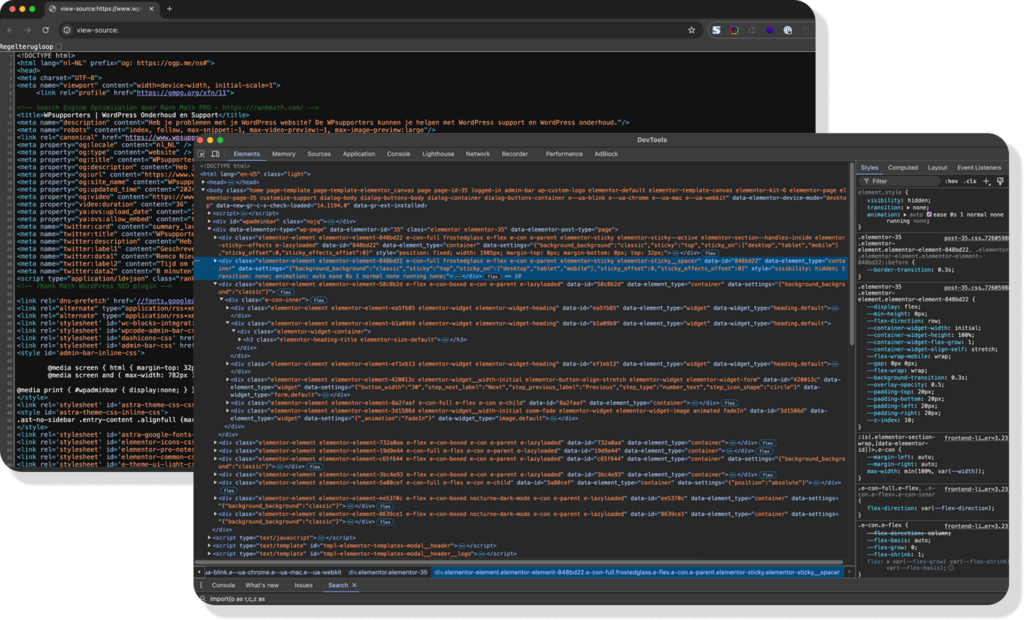1024x620 pixels.
Task: Toggle the device toolbar icon in DevTools
Action: (216, 154)
